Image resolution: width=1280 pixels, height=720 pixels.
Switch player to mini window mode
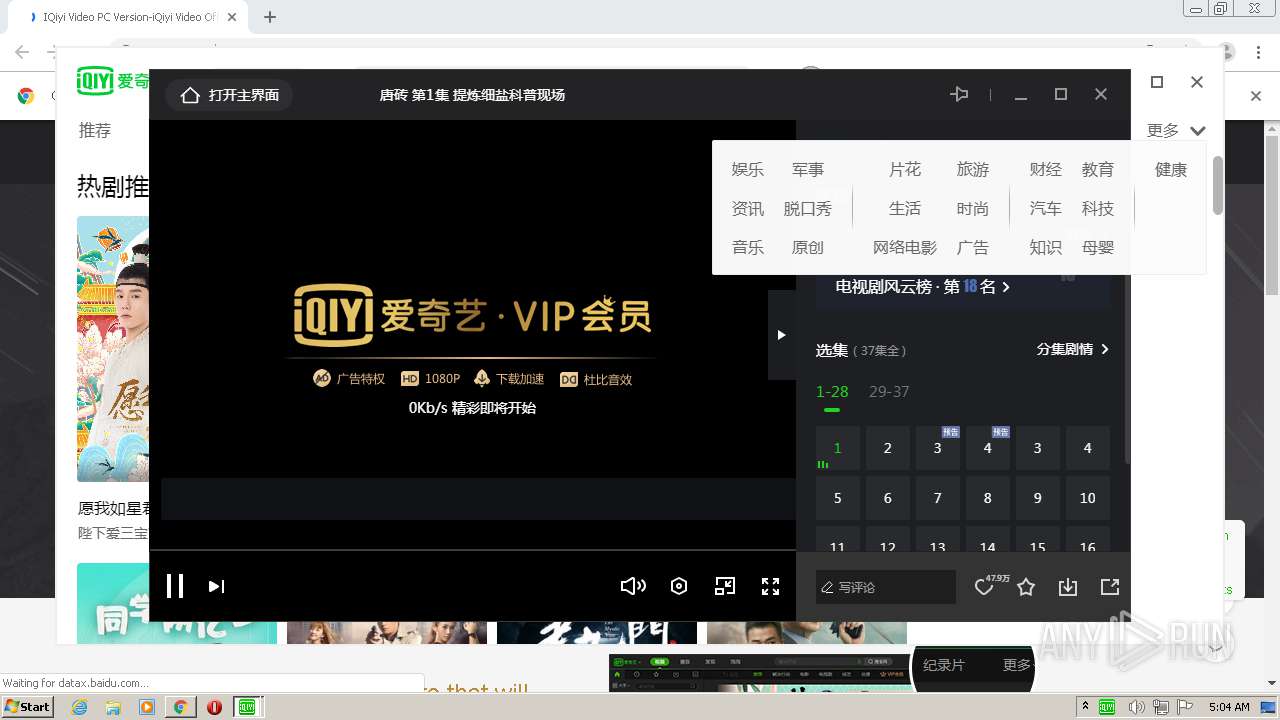coord(725,586)
